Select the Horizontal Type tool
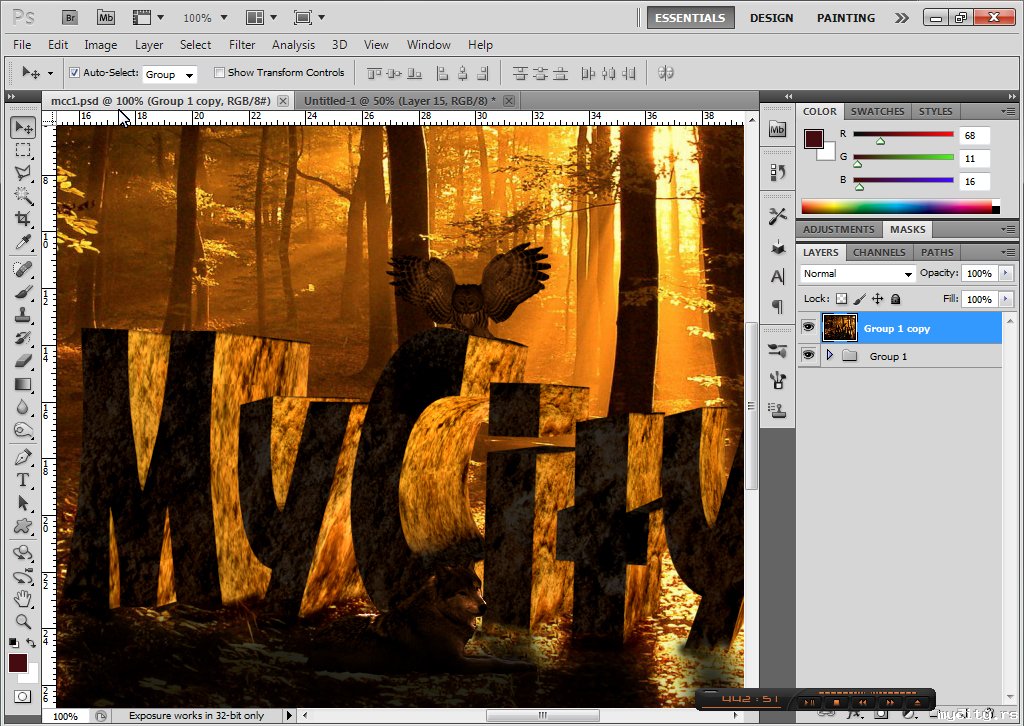 tap(23, 479)
